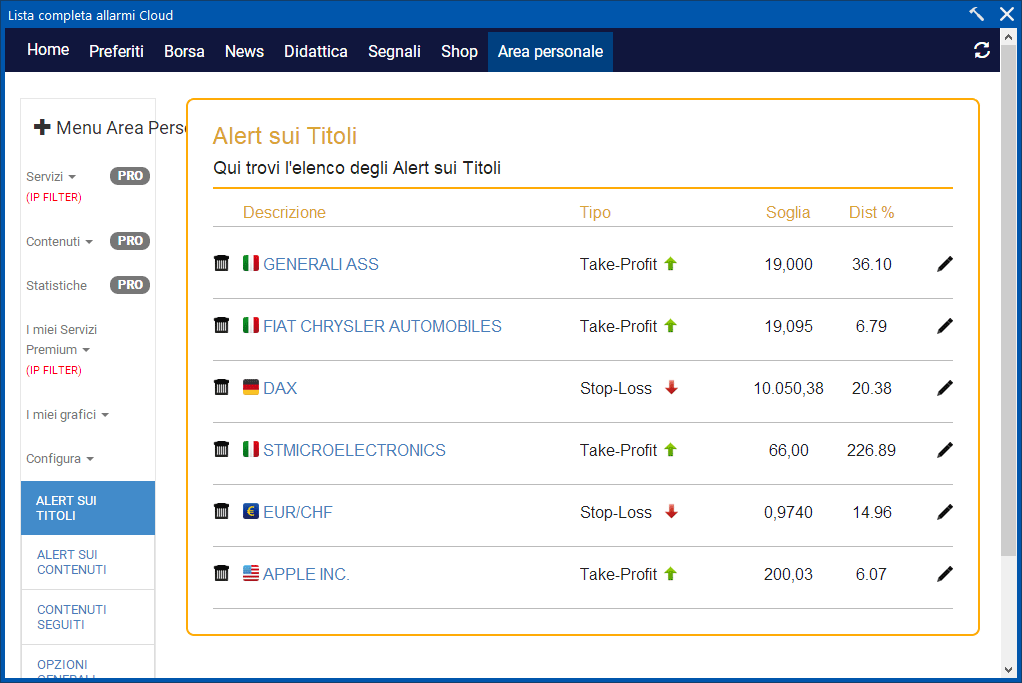The image size is (1022, 683).
Task: Click the Tipo column header
Action: click(x=595, y=212)
